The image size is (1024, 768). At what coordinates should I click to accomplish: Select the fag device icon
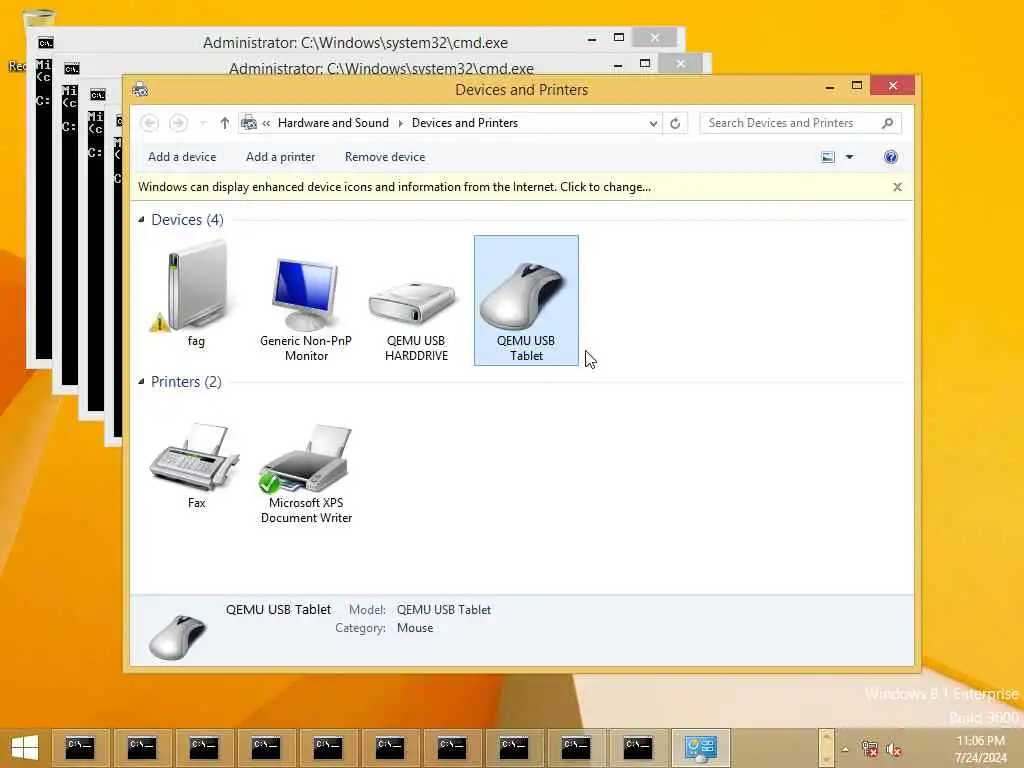tap(196, 293)
